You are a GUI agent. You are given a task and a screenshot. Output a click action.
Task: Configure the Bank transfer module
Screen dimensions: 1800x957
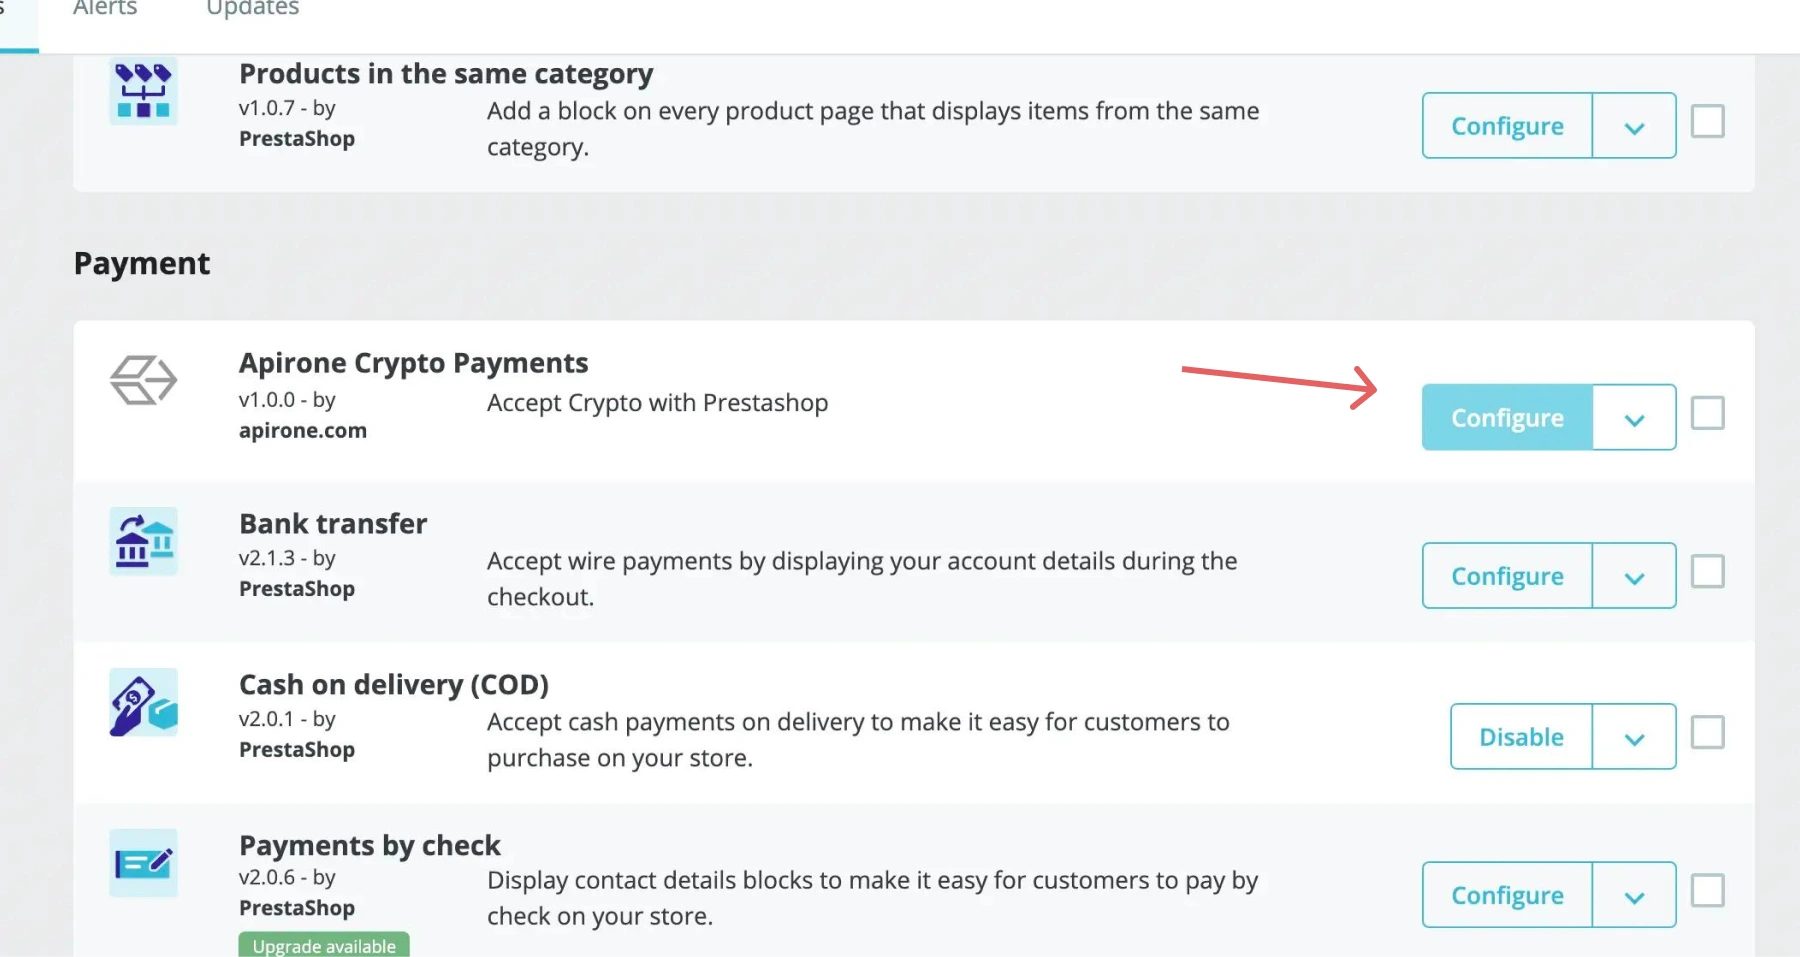(x=1507, y=577)
